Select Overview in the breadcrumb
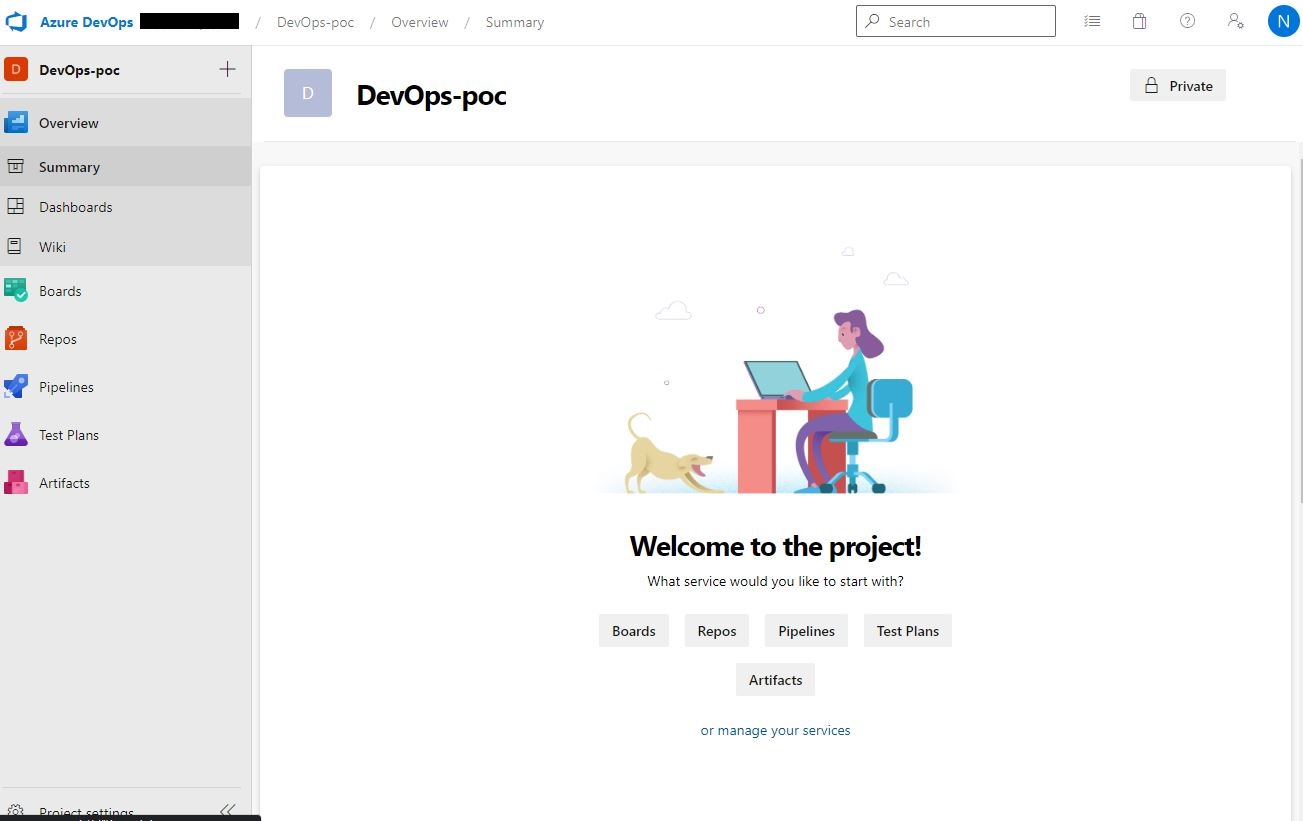This screenshot has width=1303, height=821. coord(419,21)
